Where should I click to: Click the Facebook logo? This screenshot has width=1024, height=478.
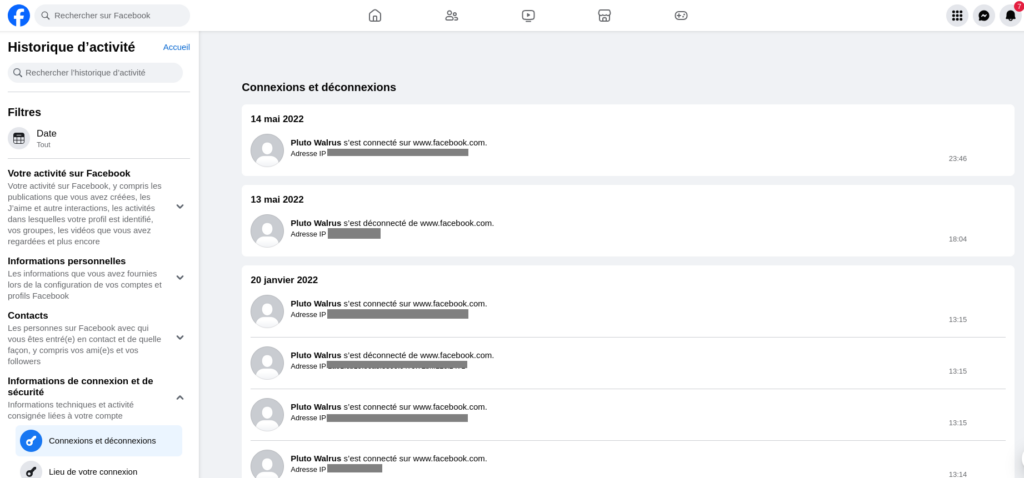[19, 15]
